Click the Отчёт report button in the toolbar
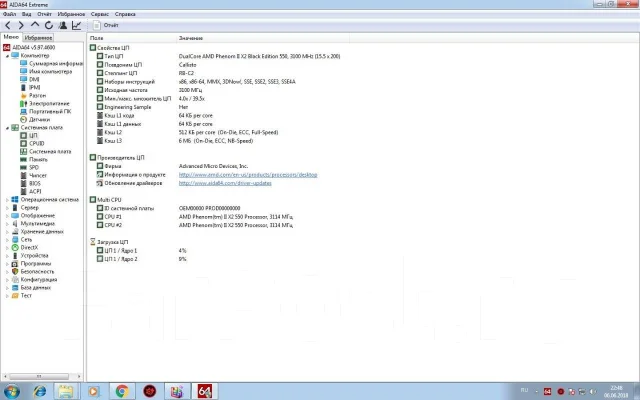640x400 pixels. pyautogui.click(x=106, y=25)
